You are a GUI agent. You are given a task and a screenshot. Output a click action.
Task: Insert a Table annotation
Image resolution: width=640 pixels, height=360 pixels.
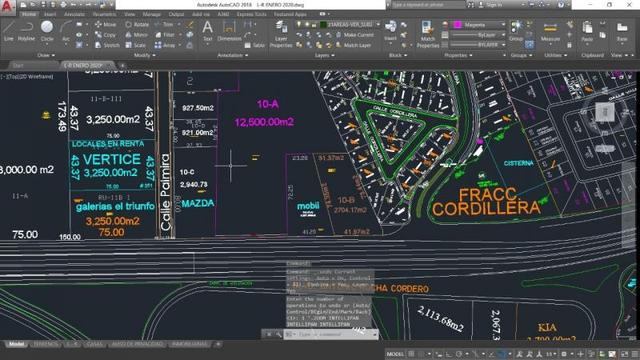pyautogui.click(x=255, y=45)
